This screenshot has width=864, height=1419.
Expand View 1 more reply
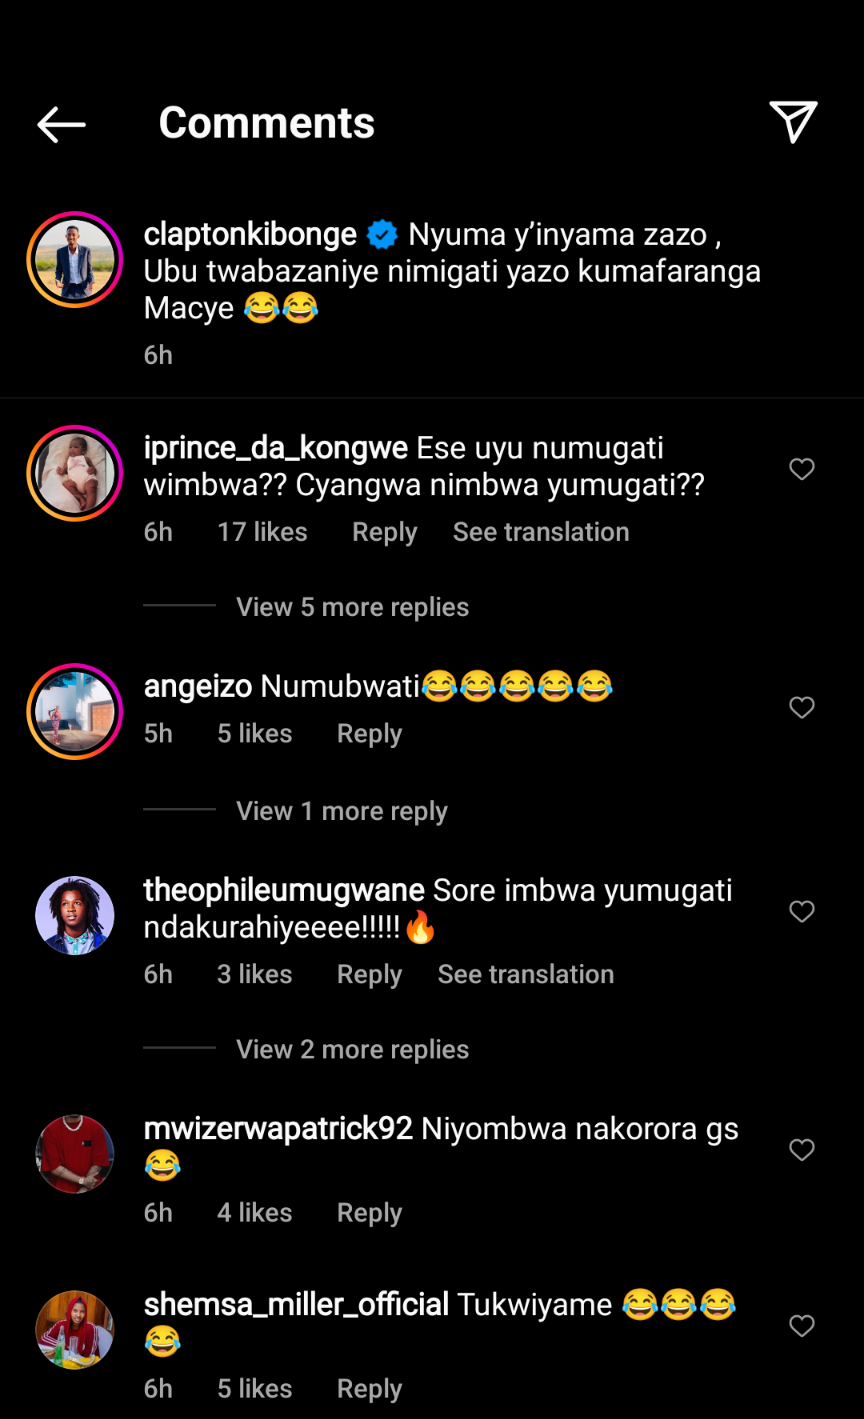coord(341,811)
